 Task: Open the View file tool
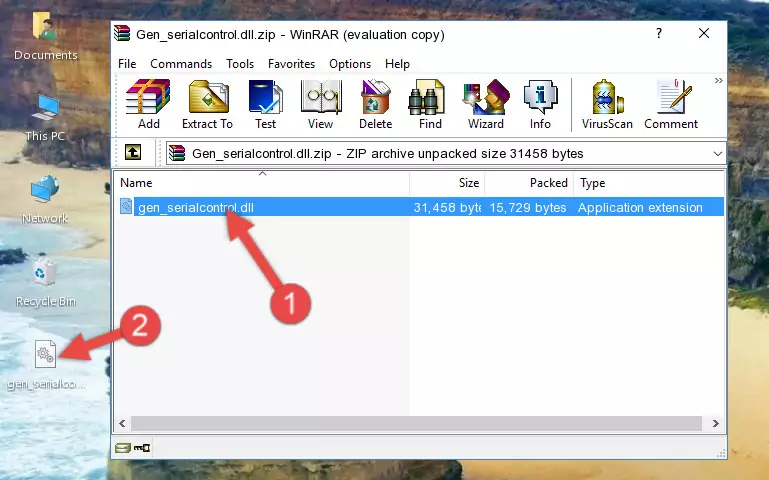(x=321, y=104)
